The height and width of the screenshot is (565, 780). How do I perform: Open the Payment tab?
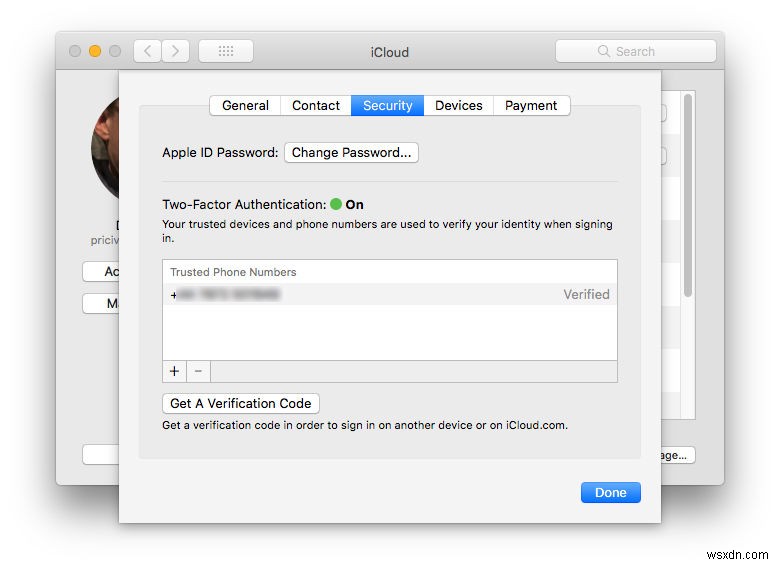tap(531, 105)
